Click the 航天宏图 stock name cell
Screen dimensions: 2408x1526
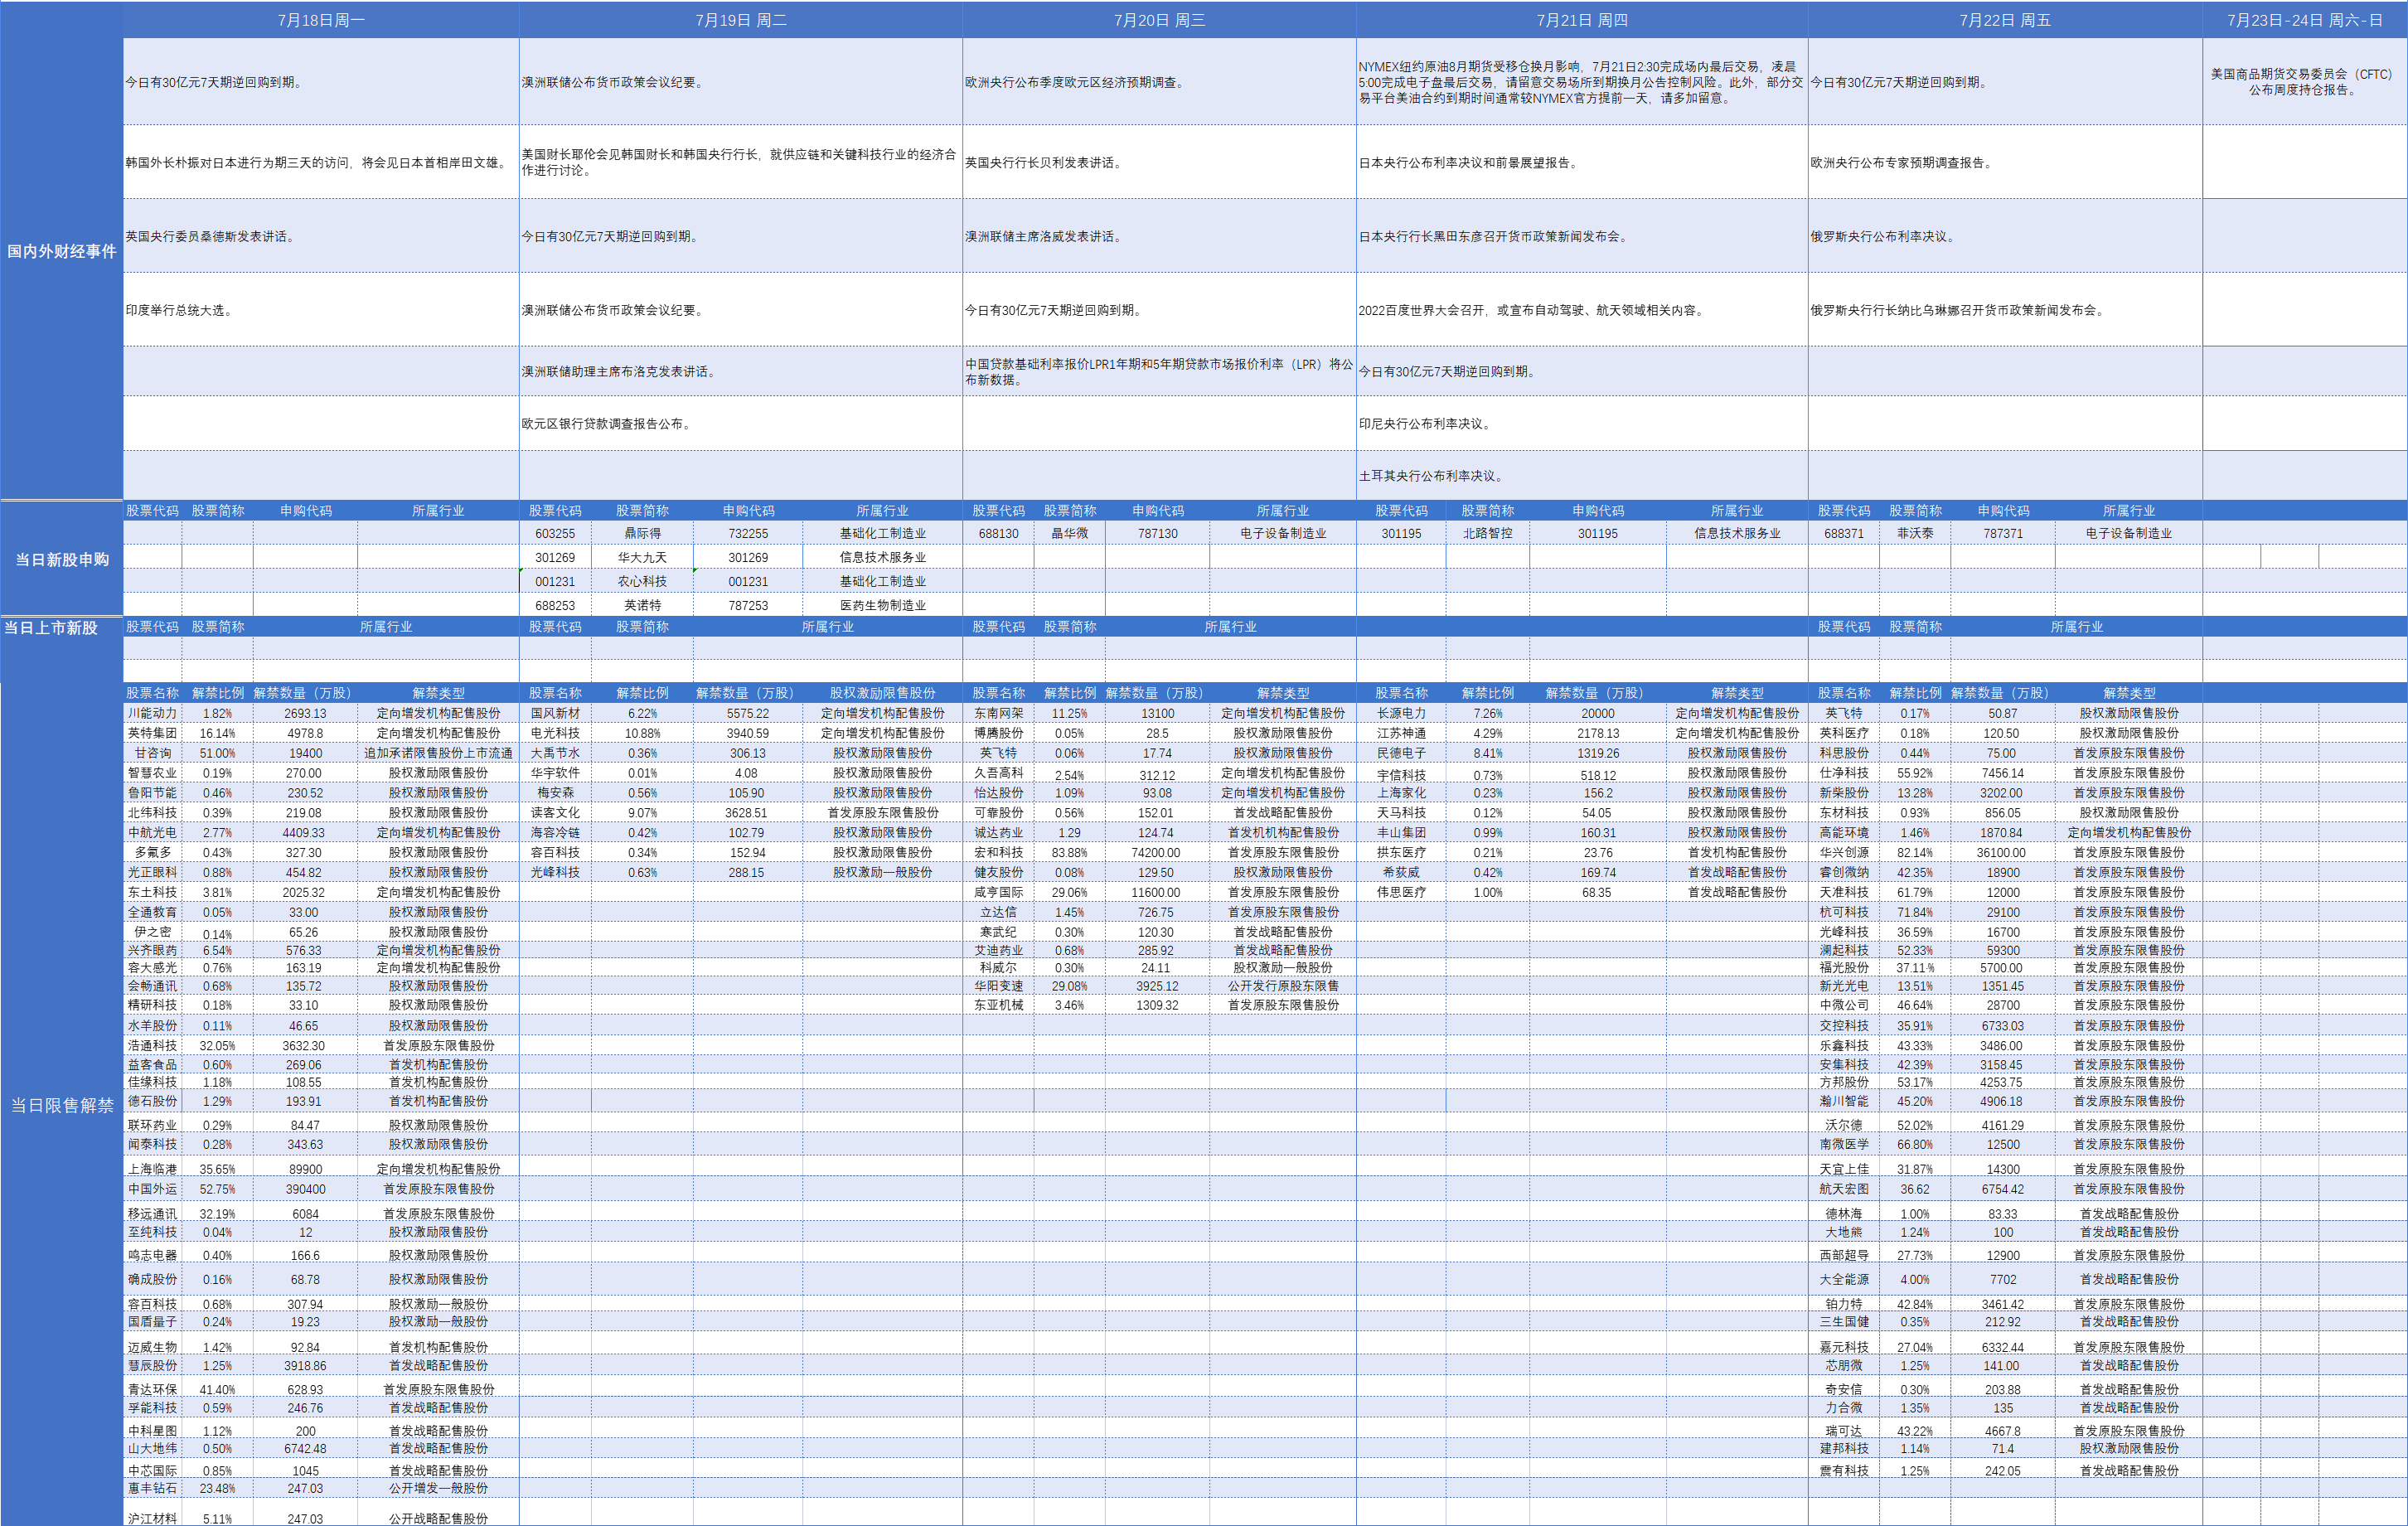[1843, 1189]
